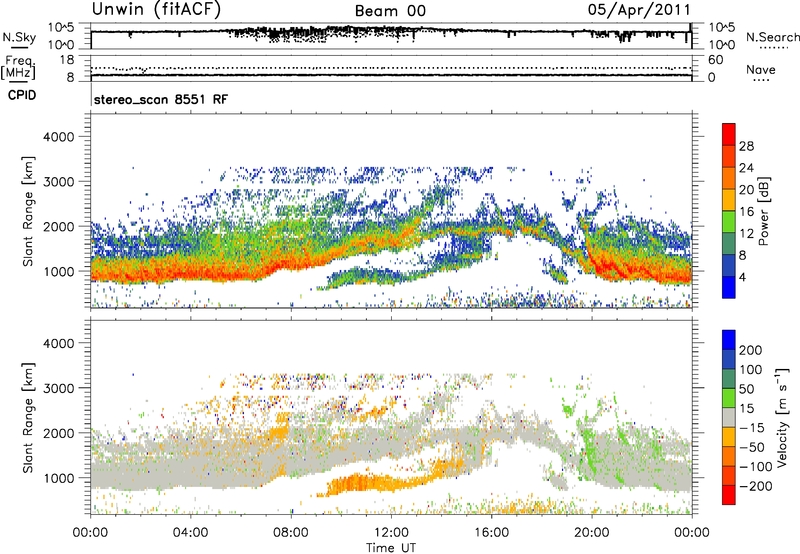Viewport: 800px width, 554px height.
Task: Click the velocity plot 'Slant Range [km]' label
Action: tap(28, 418)
